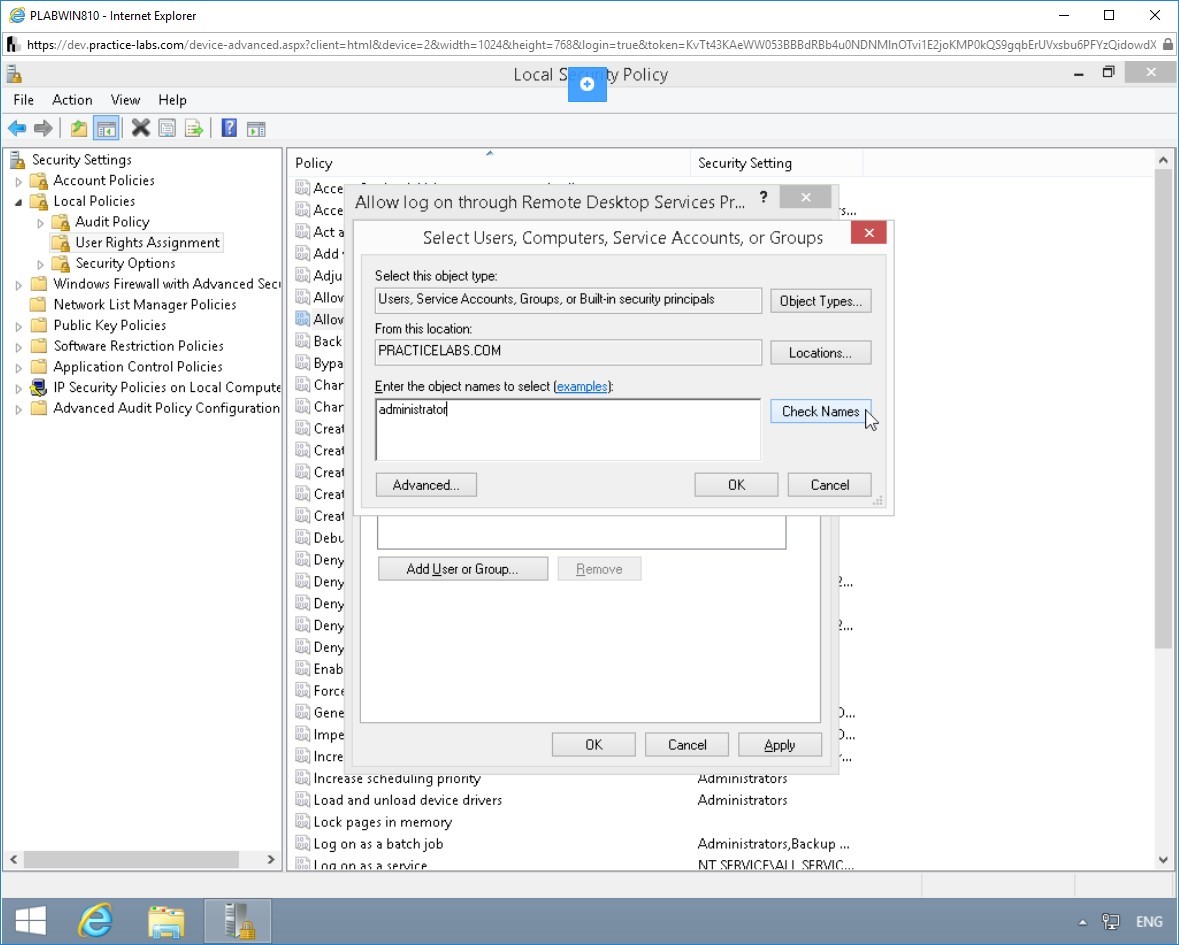
Task: Click the Security Settings root node icon
Action: pos(17,159)
